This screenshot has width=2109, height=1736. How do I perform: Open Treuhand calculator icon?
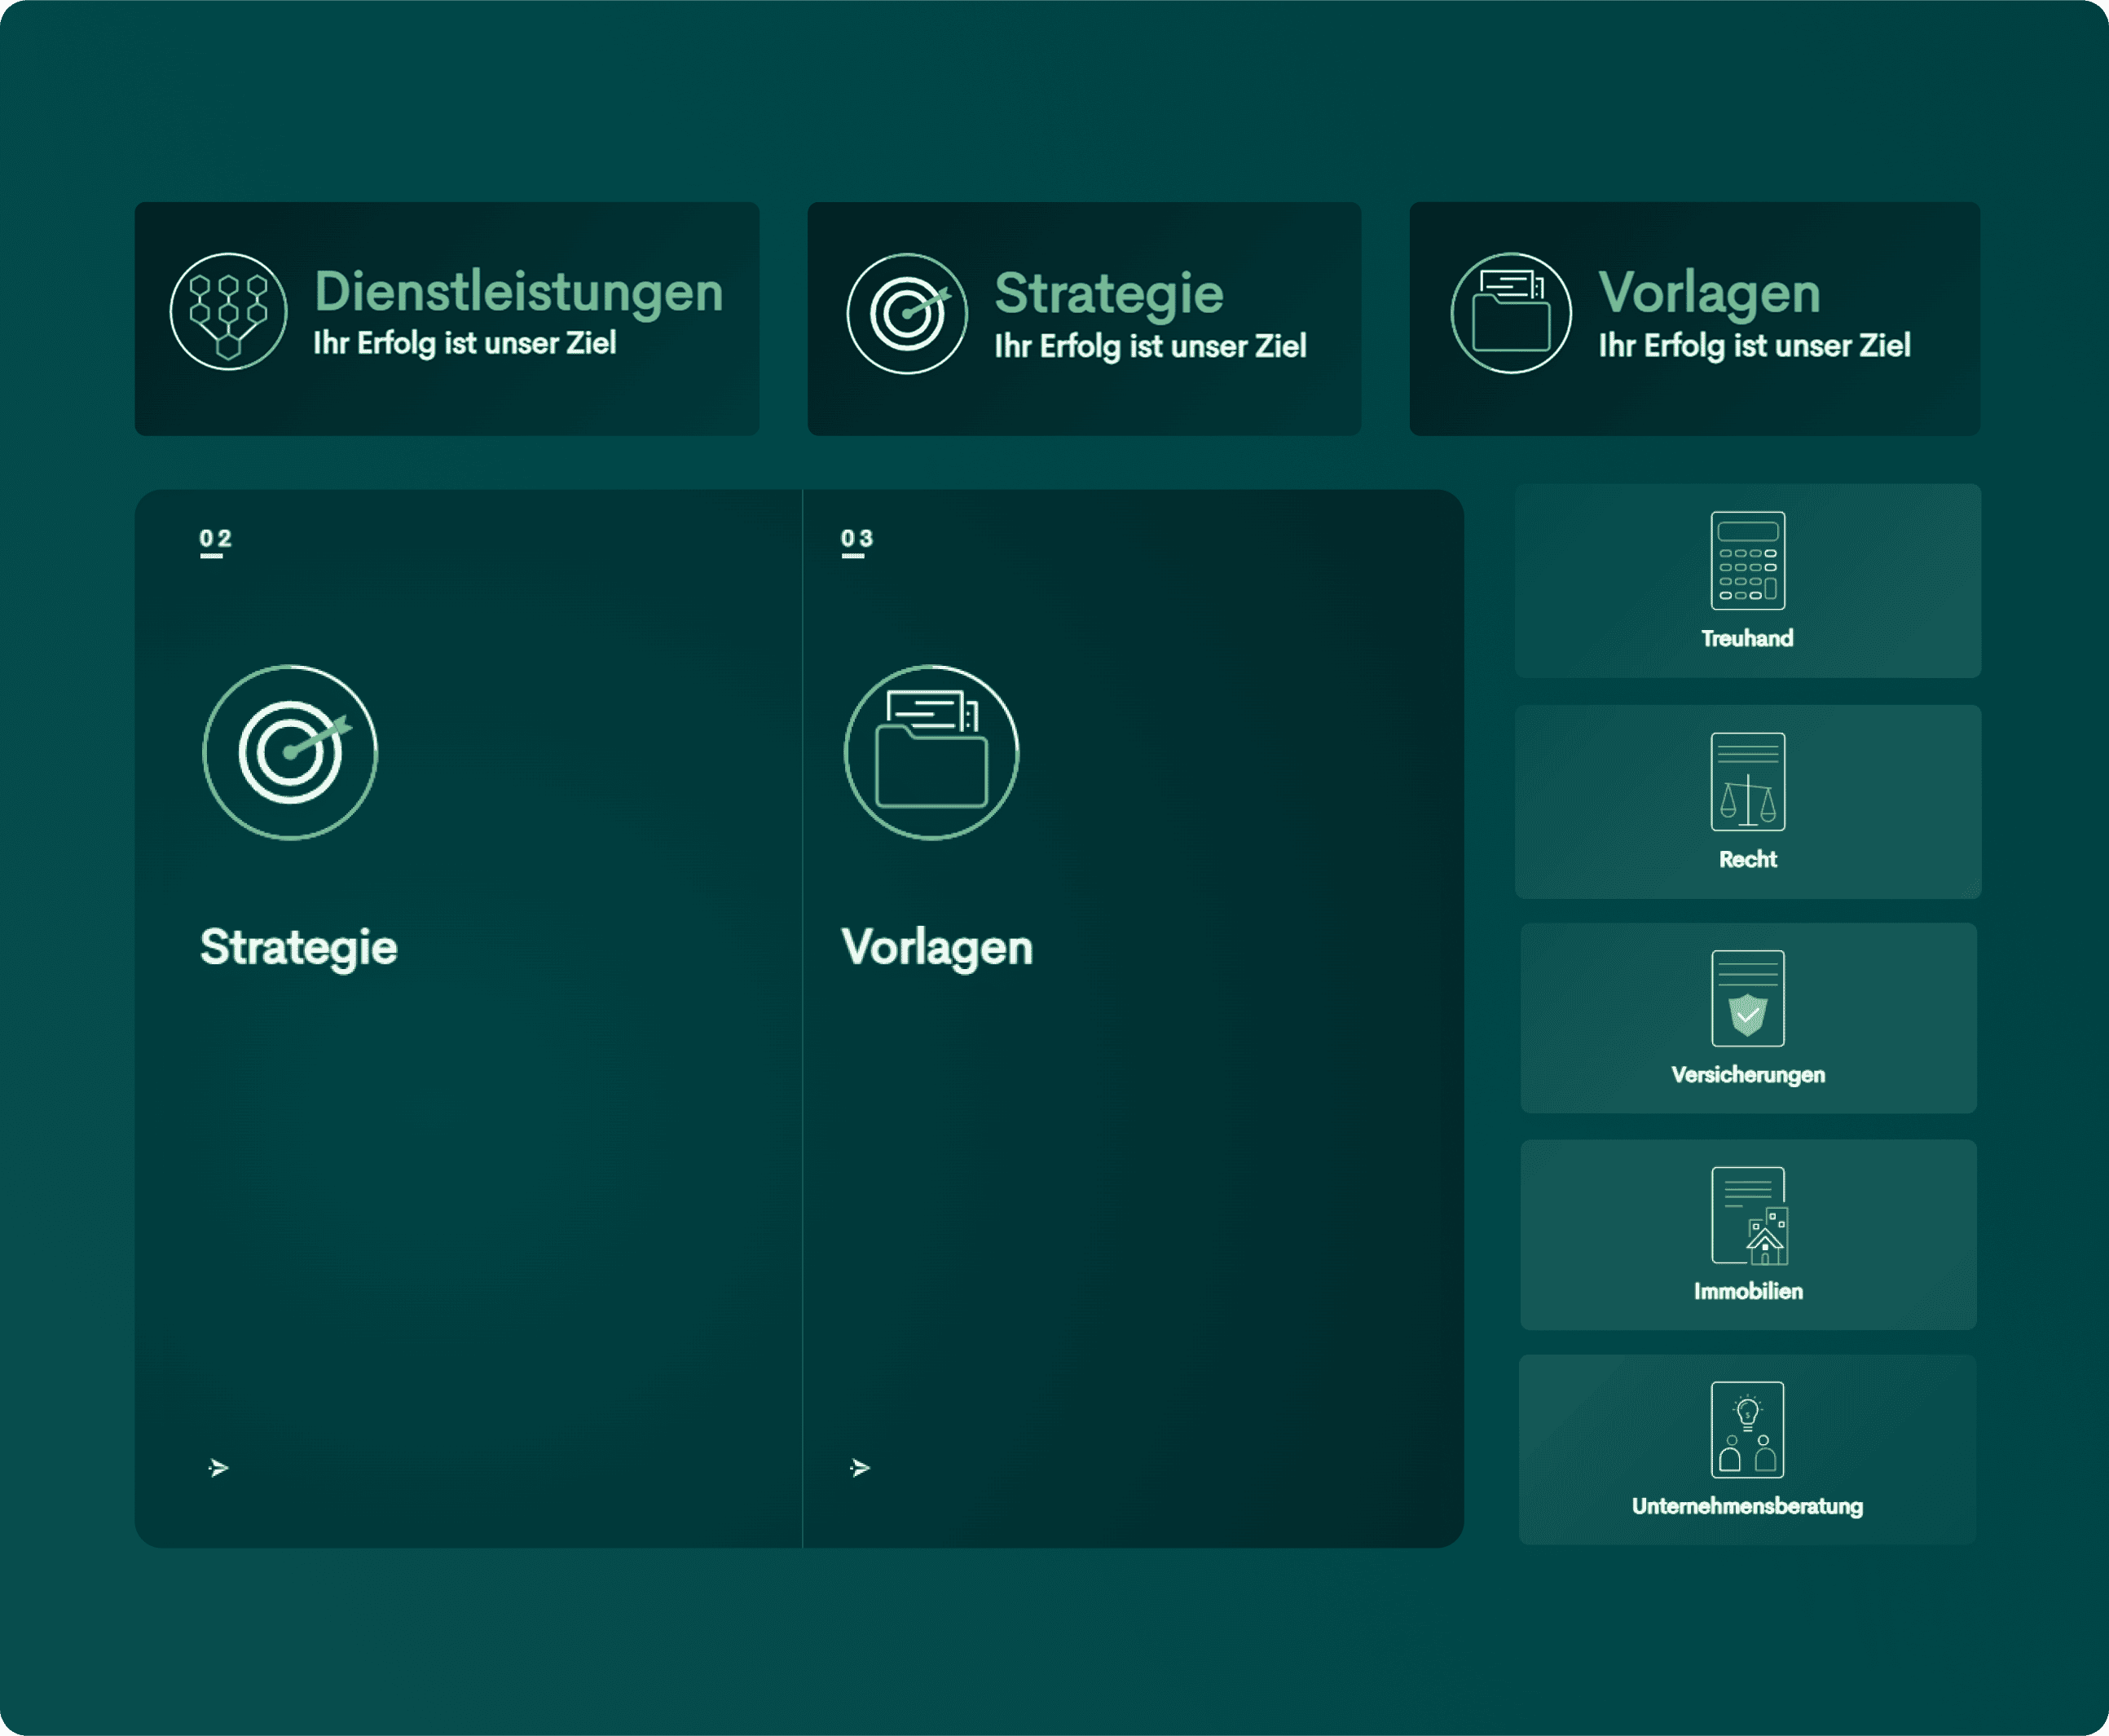point(1747,560)
